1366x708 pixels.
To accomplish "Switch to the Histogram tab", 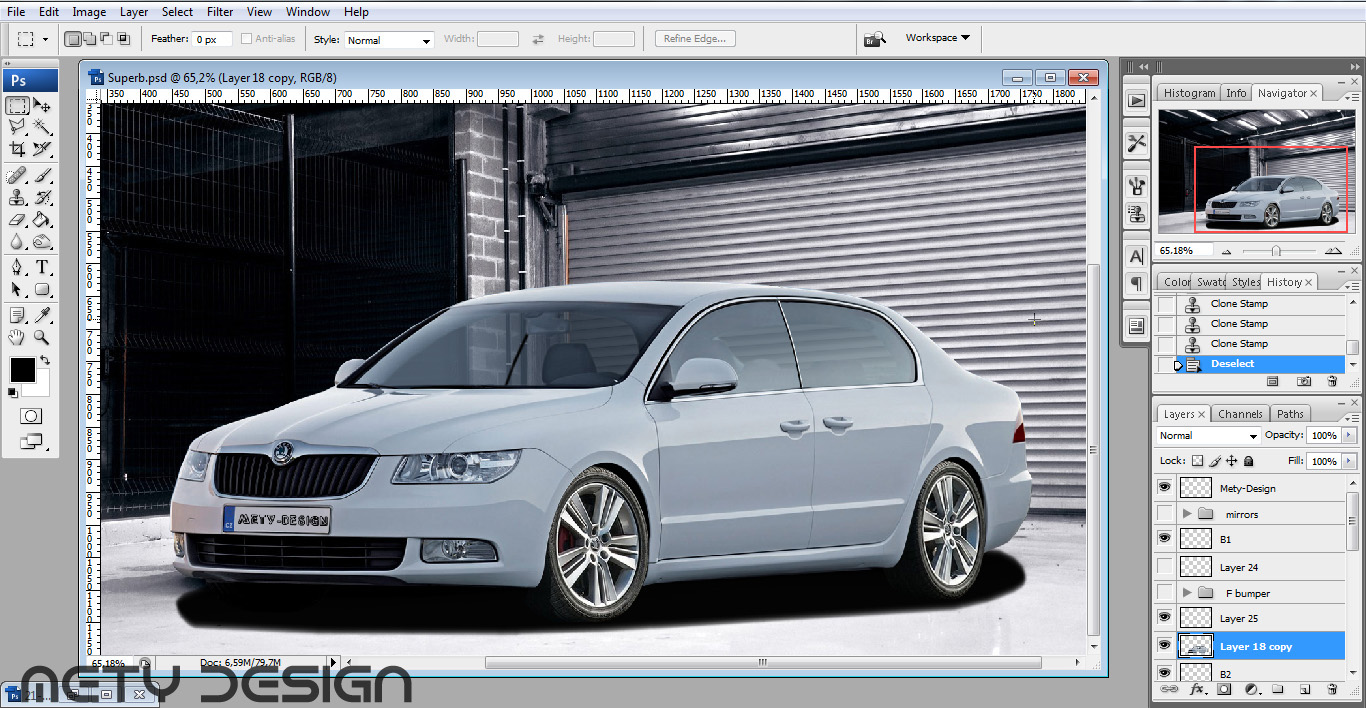I will tap(1189, 93).
